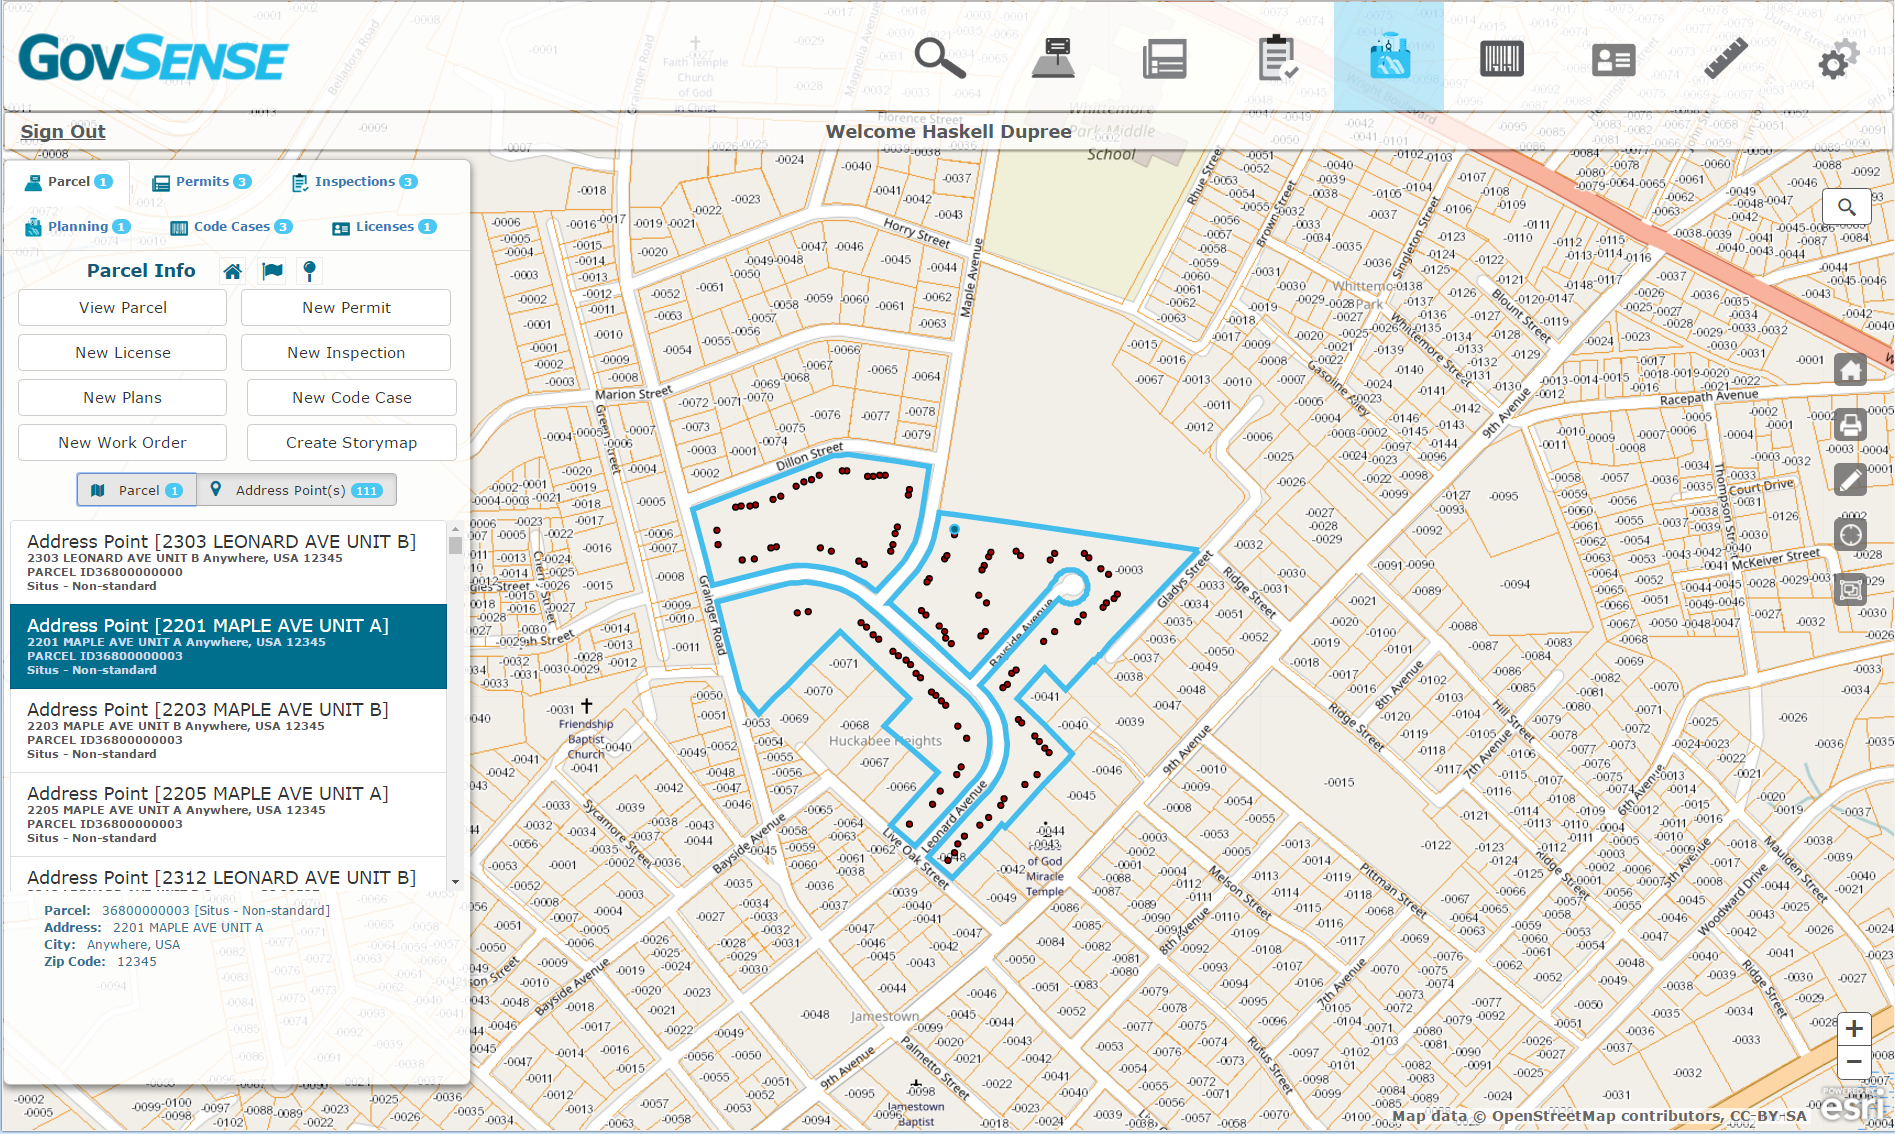1895x1134 pixels.
Task: Switch to the Permits tab
Action: point(202,181)
